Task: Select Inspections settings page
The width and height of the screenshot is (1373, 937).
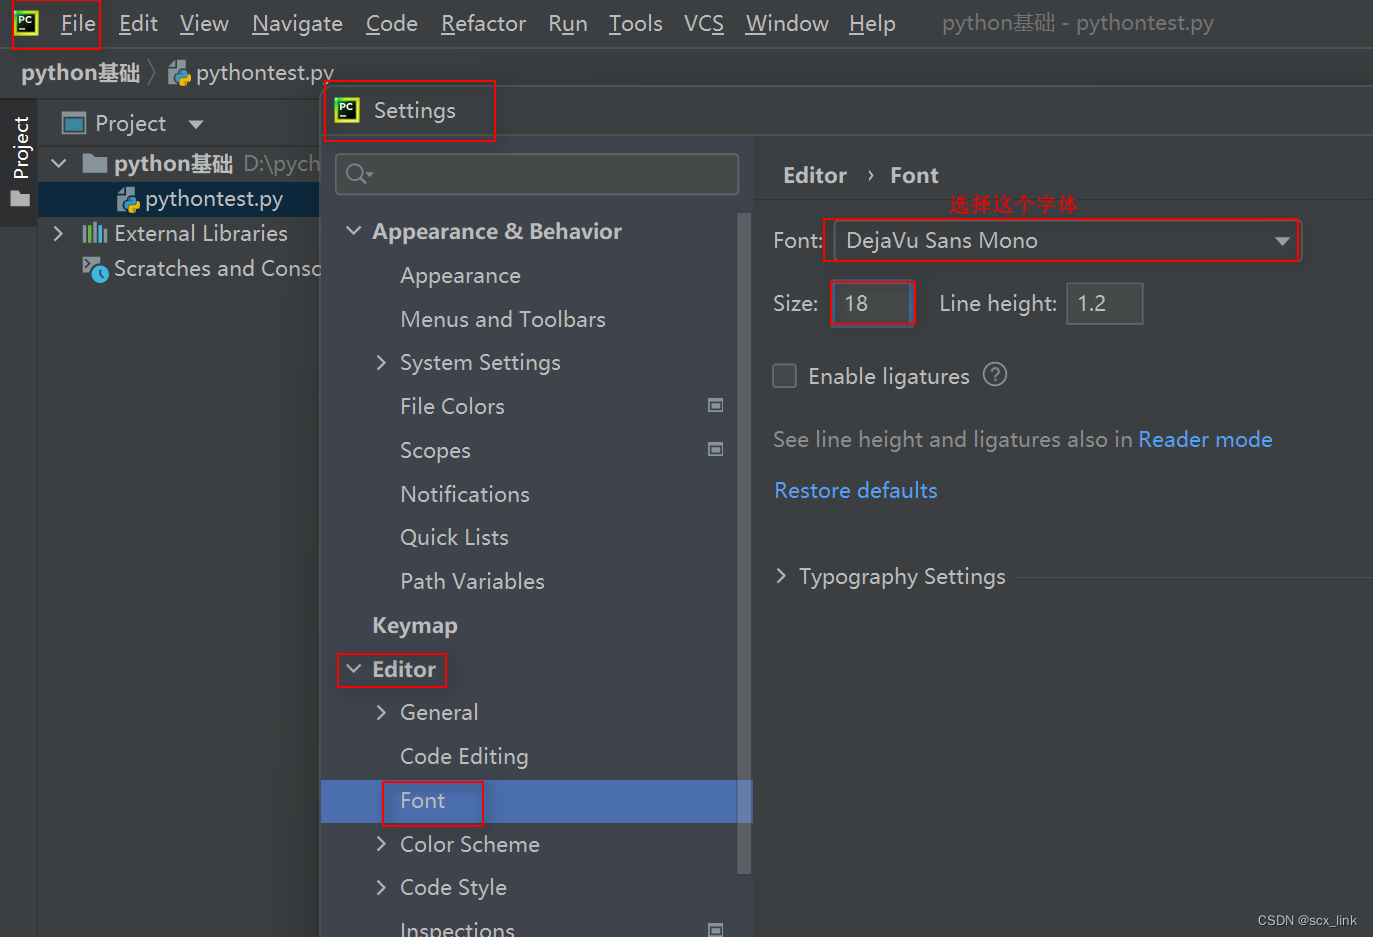Action: [457, 929]
